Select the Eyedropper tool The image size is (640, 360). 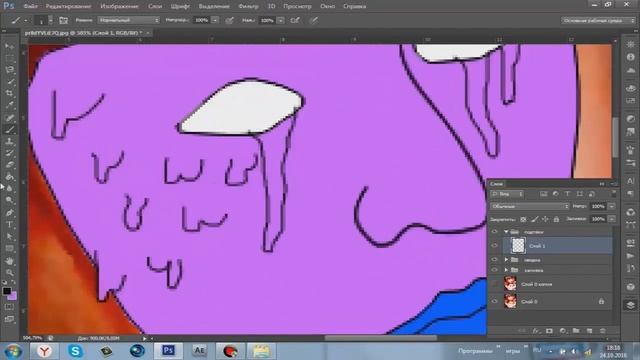10,105
